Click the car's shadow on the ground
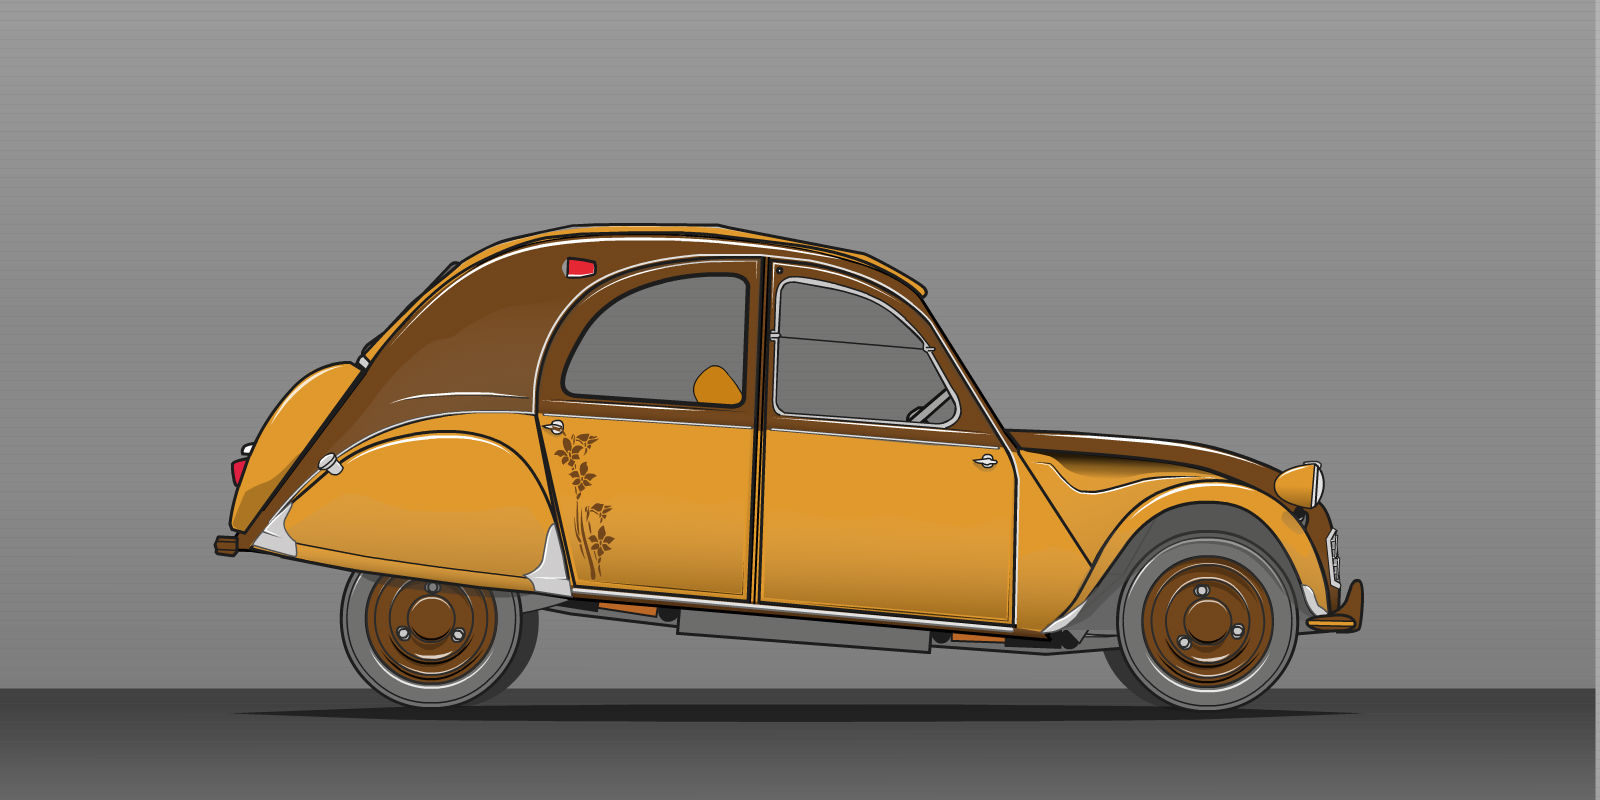The image size is (1600, 800). (x=800, y=714)
